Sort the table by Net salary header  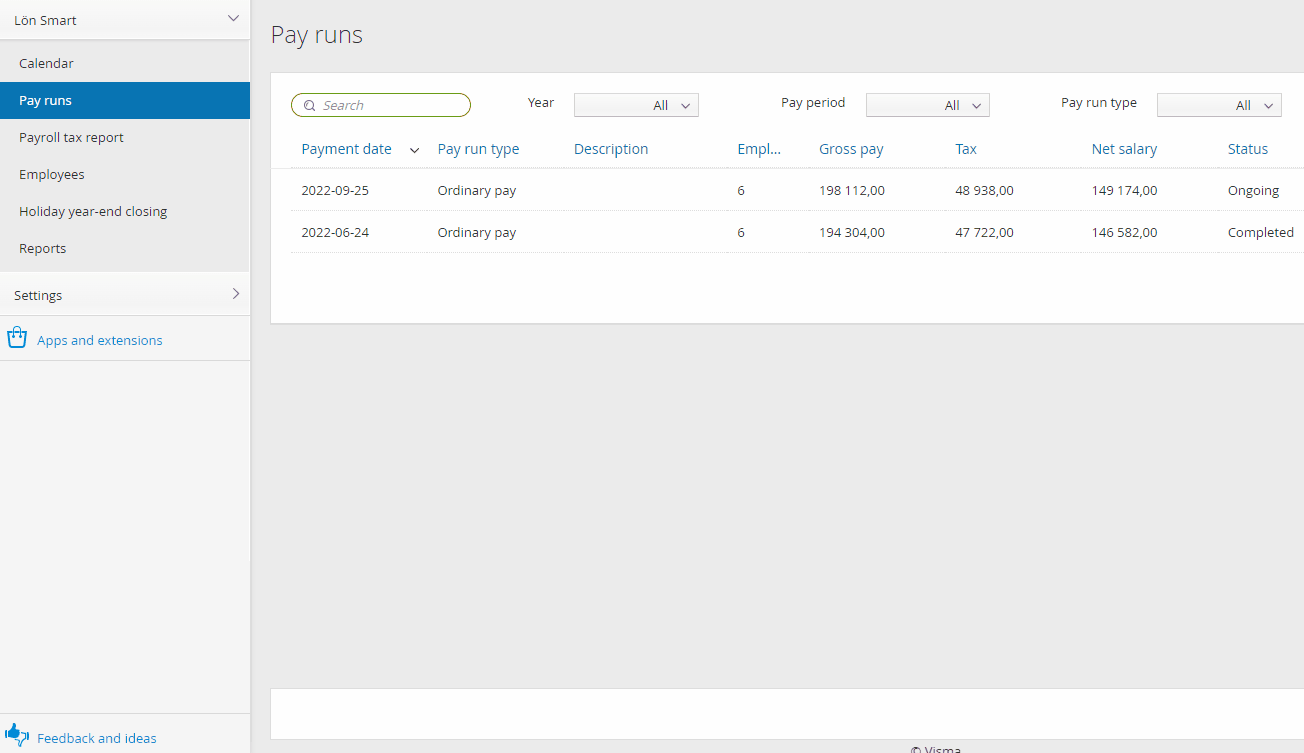(1124, 149)
